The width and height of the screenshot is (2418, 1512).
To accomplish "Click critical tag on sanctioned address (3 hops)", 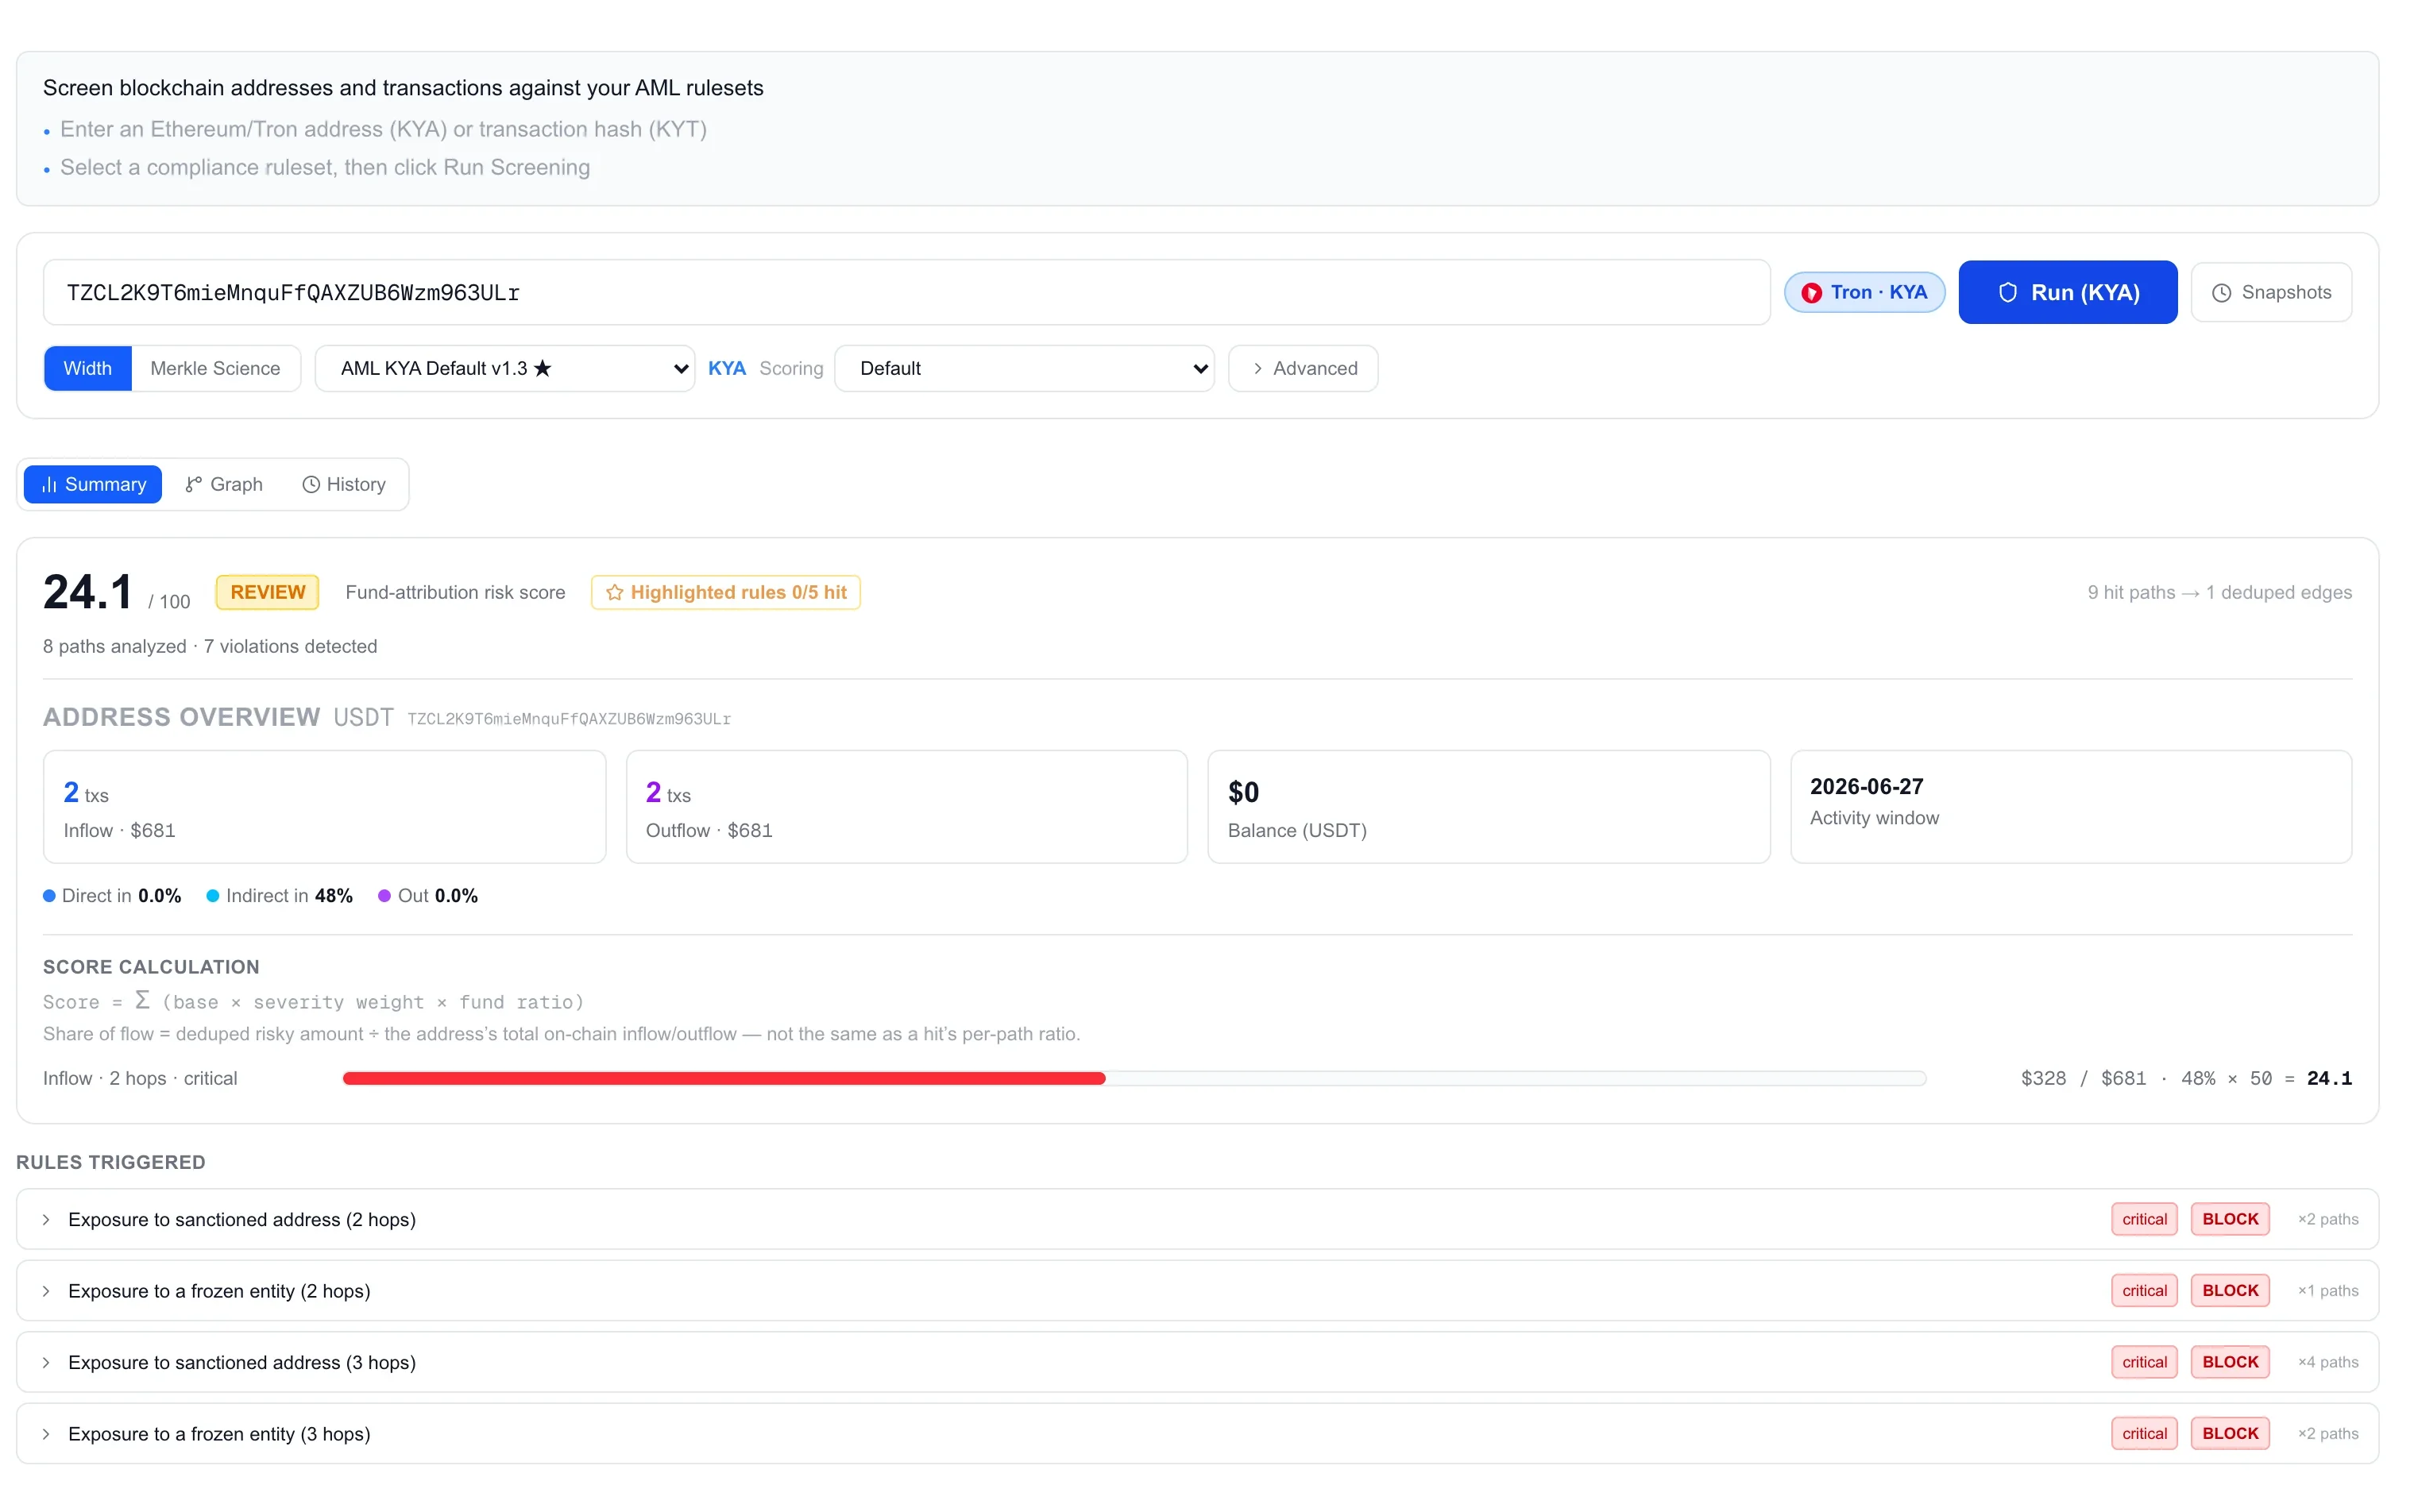I will click(x=2144, y=1362).
